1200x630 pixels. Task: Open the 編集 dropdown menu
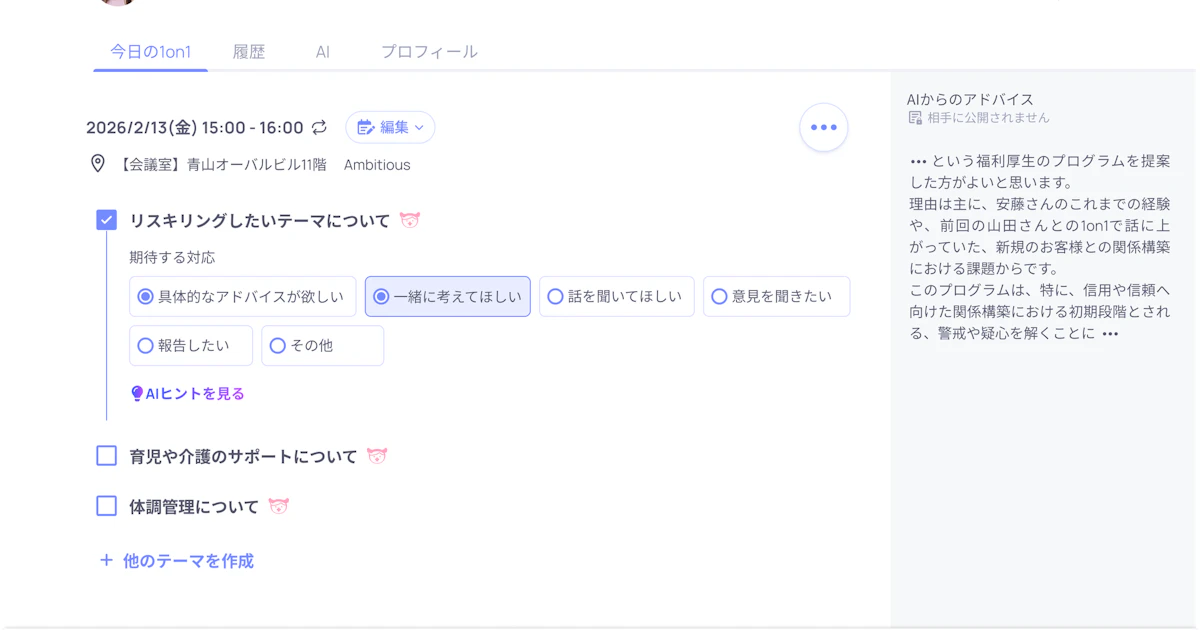click(390, 127)
